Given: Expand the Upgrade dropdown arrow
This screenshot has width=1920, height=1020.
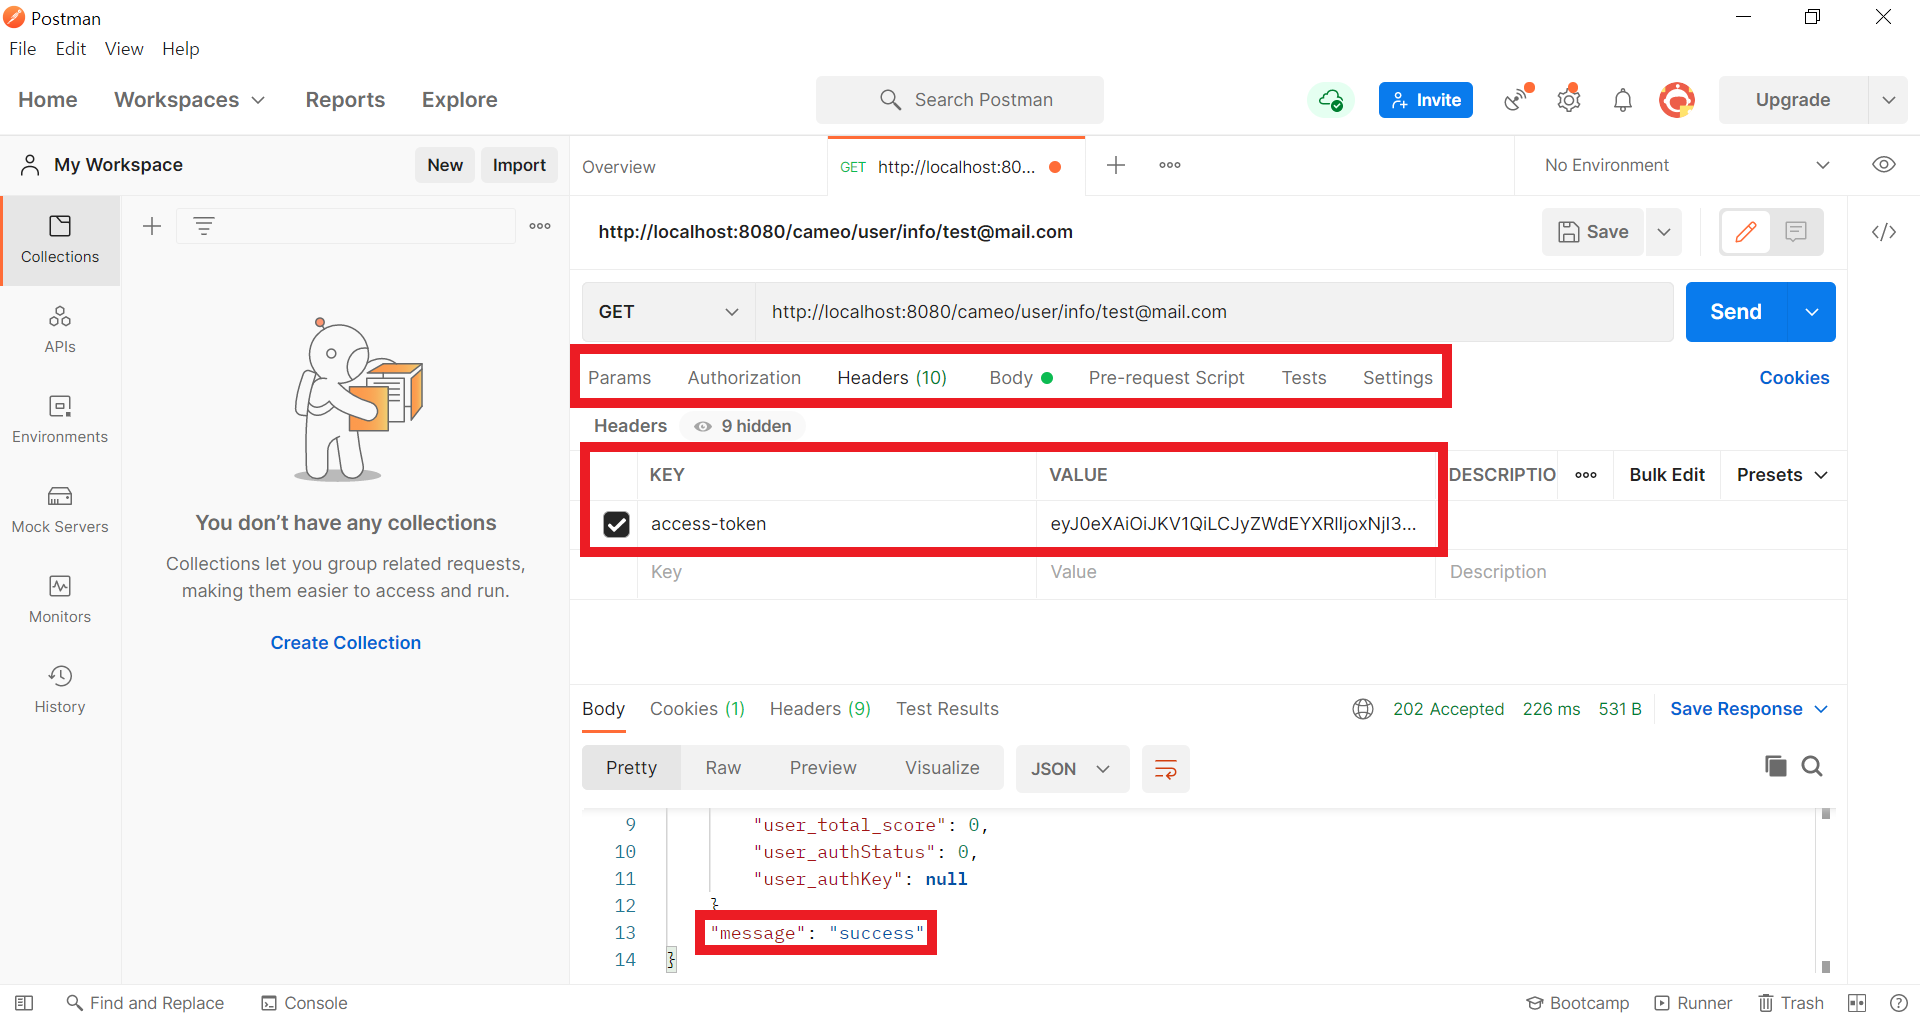Looking at the screenshot, I should 1889,100.
